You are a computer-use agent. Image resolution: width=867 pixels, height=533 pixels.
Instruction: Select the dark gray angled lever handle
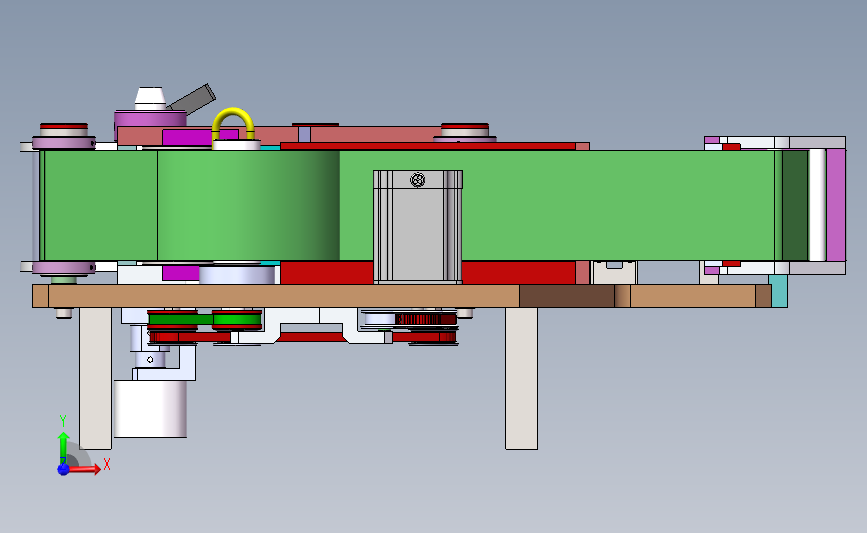pos(192,98)
